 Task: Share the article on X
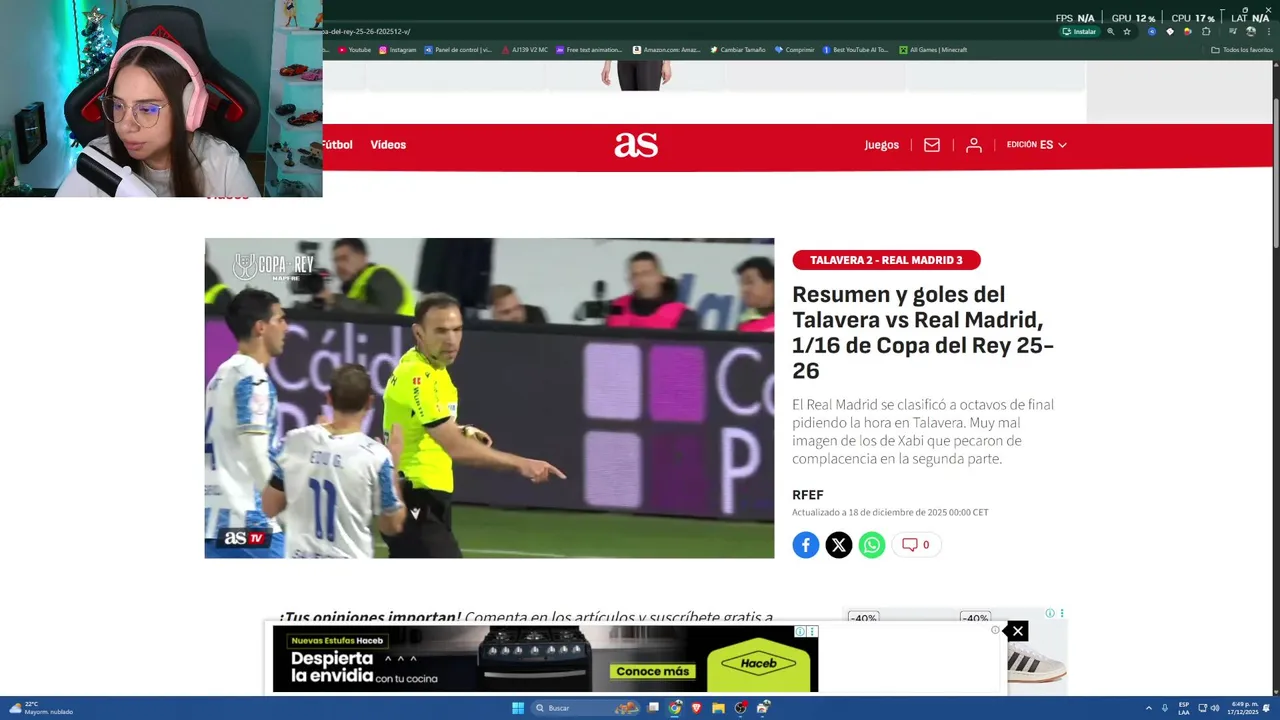coord(839,545)
